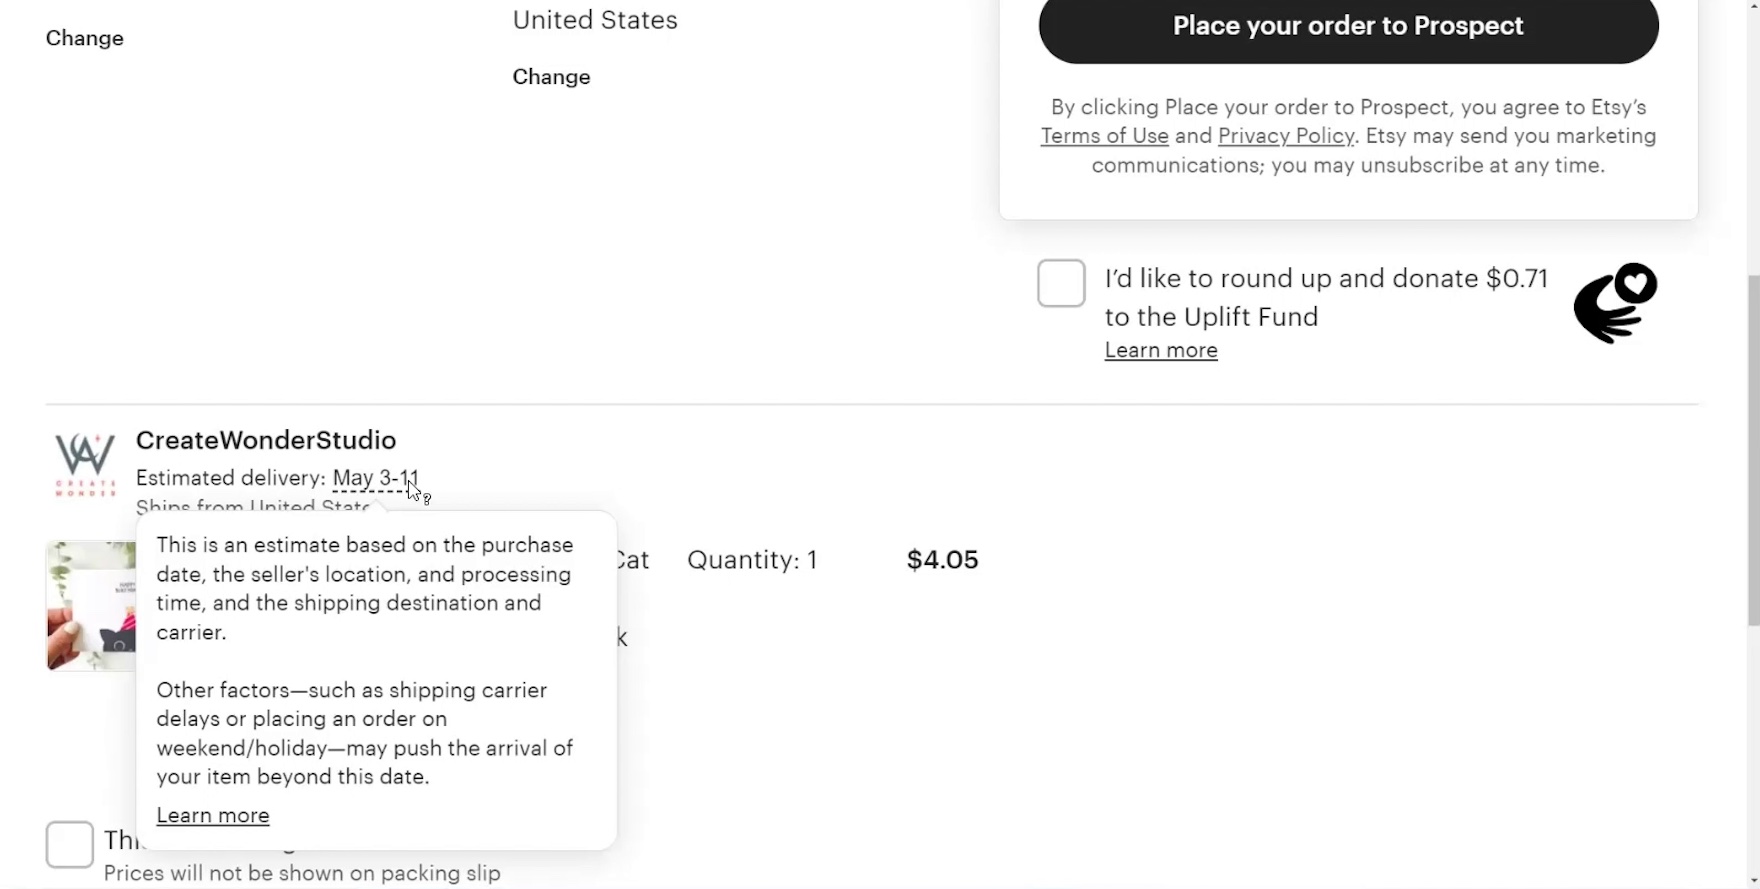The width and height of the screenshot is (1760, 889).
Task: Click the $4.05 item price
Action: tap(942, 560)
